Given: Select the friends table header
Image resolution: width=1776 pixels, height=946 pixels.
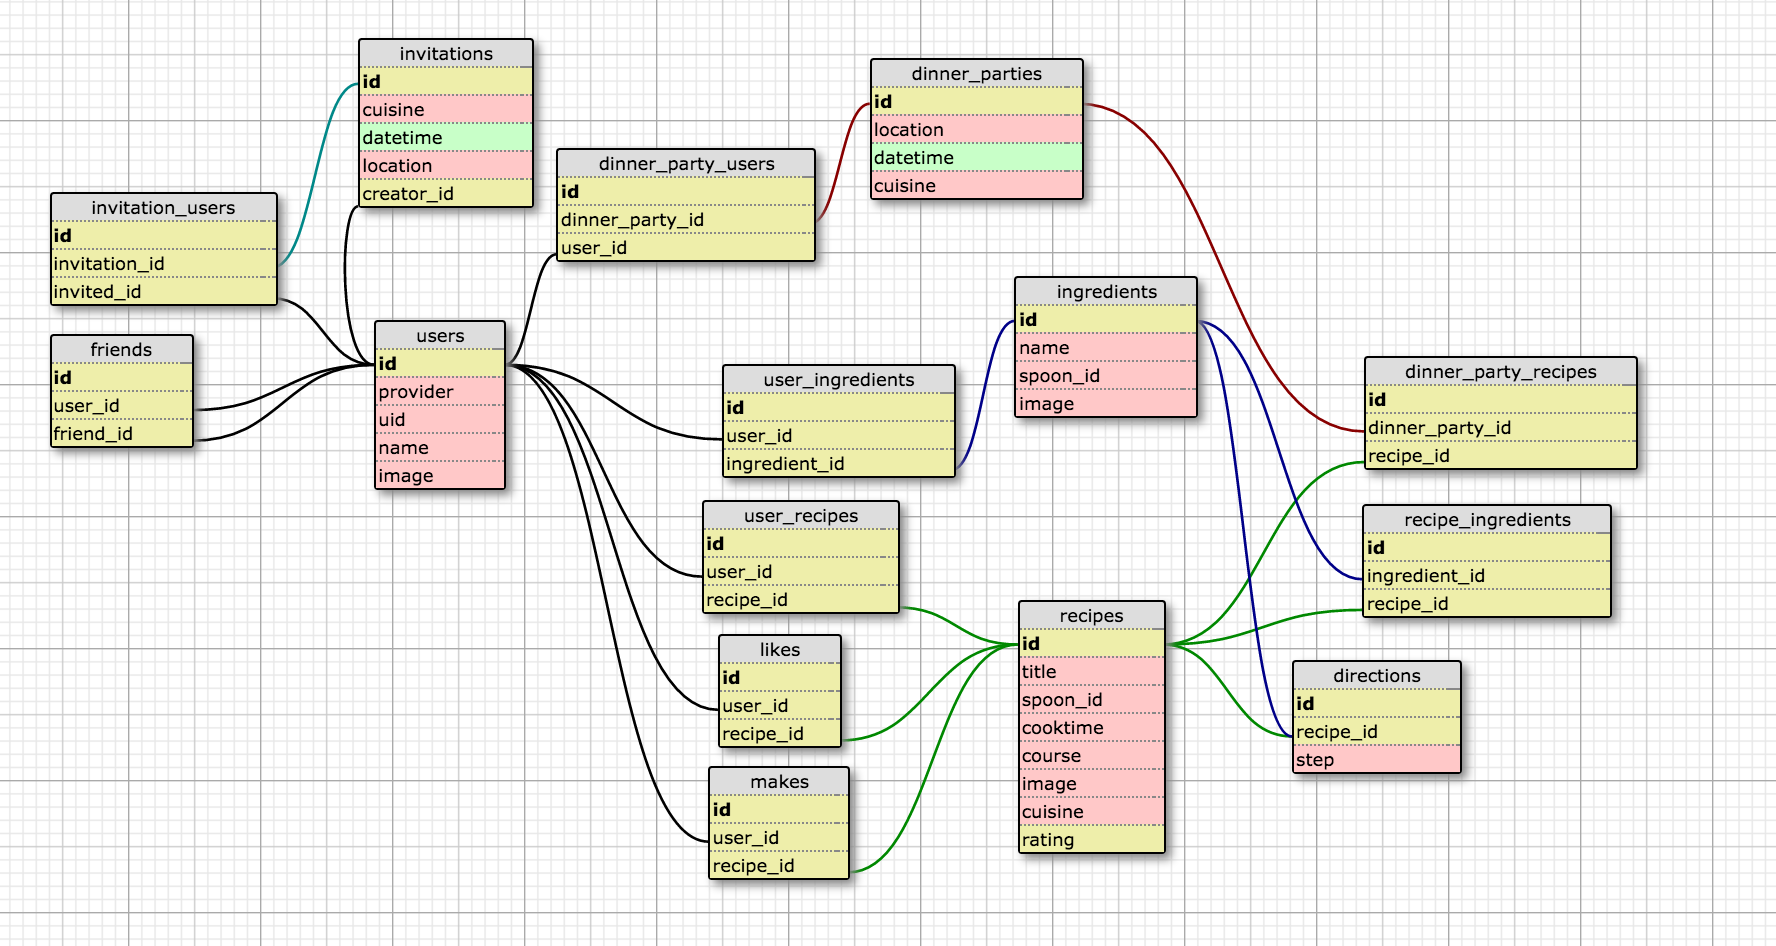Looking at the screenshot, I should tap(122, 350).
